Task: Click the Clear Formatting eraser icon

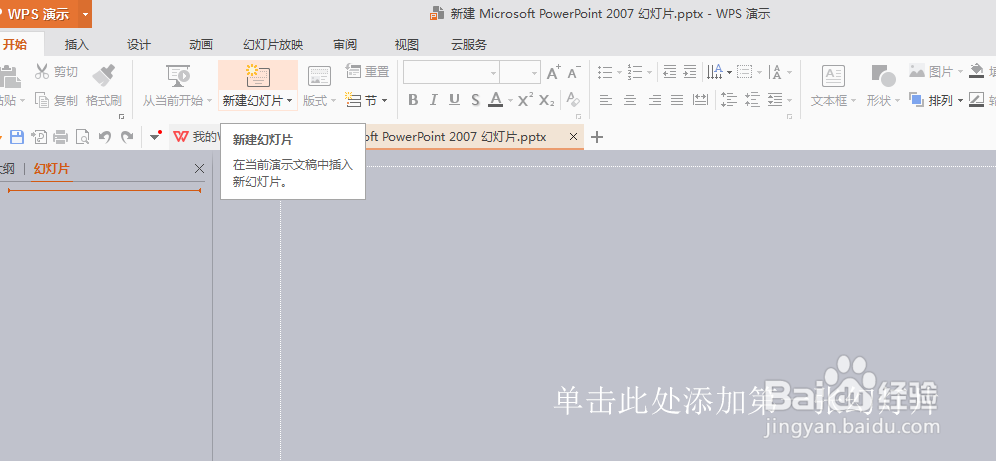Action: pos(572,100)
